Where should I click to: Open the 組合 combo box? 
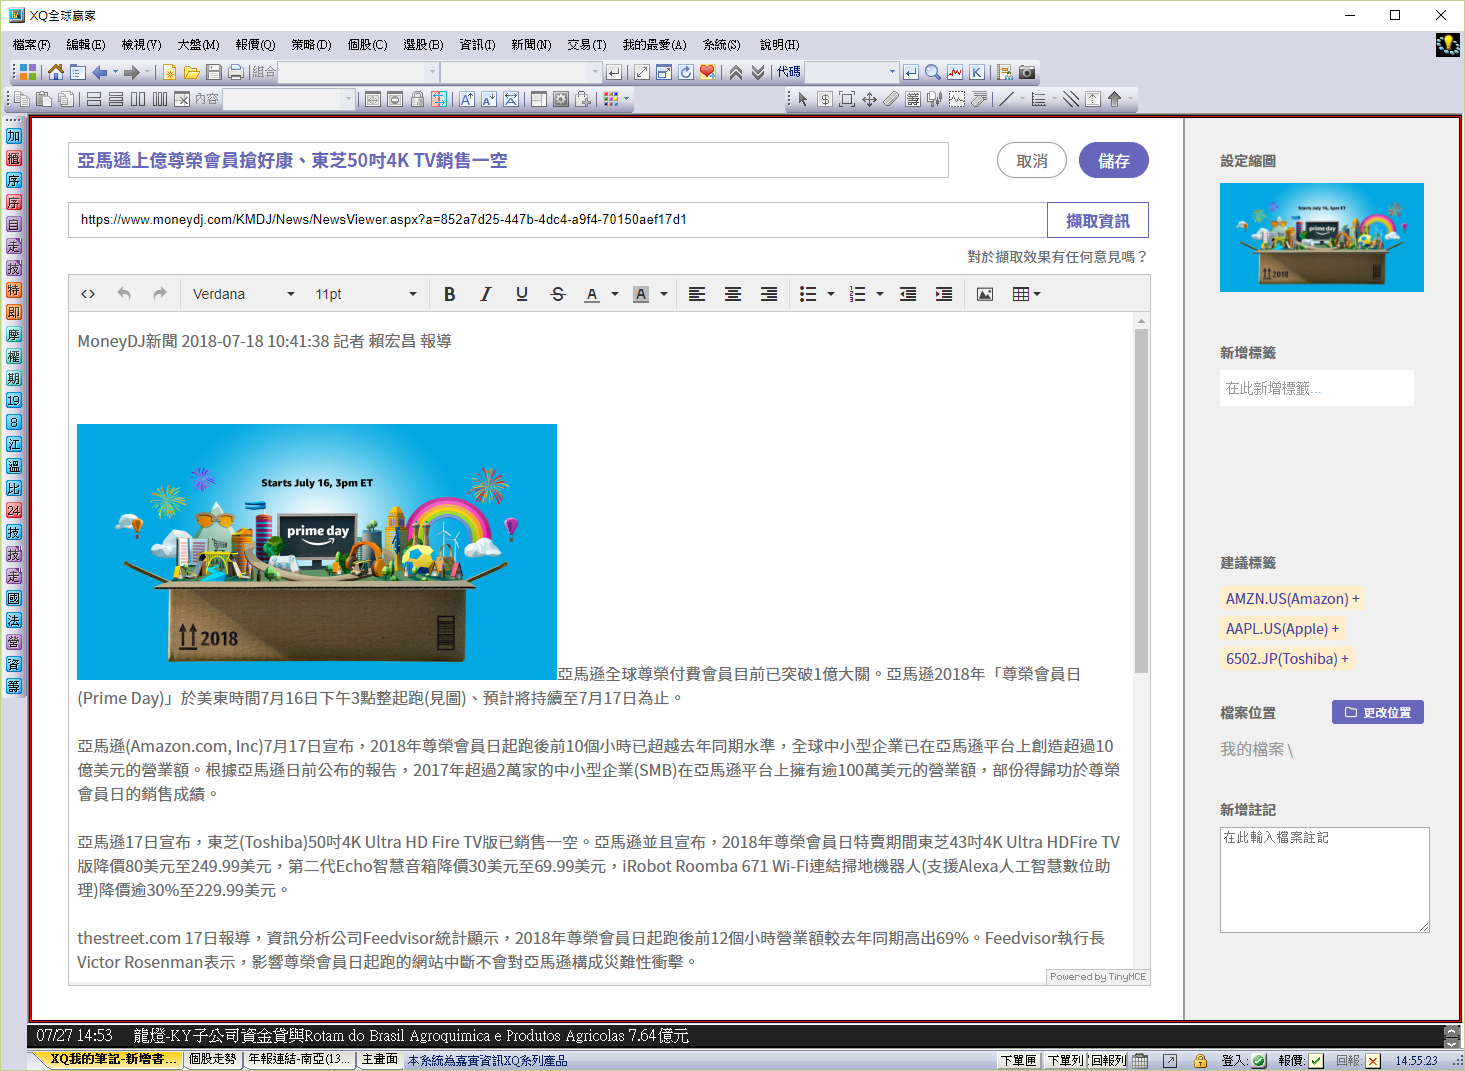point(358,72)
